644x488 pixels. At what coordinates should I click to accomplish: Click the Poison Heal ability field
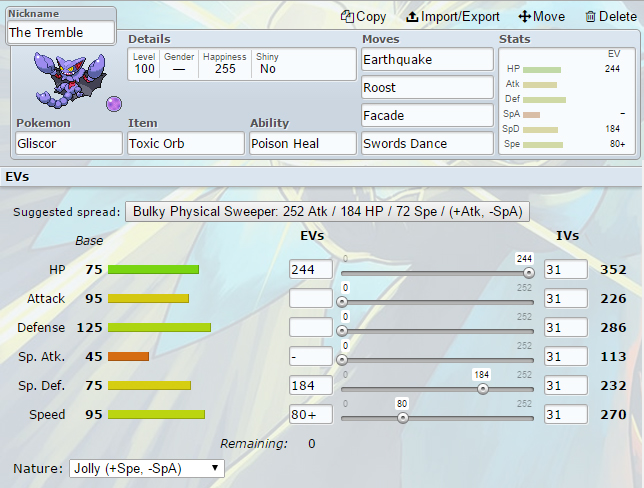click(x=303, y=143)
